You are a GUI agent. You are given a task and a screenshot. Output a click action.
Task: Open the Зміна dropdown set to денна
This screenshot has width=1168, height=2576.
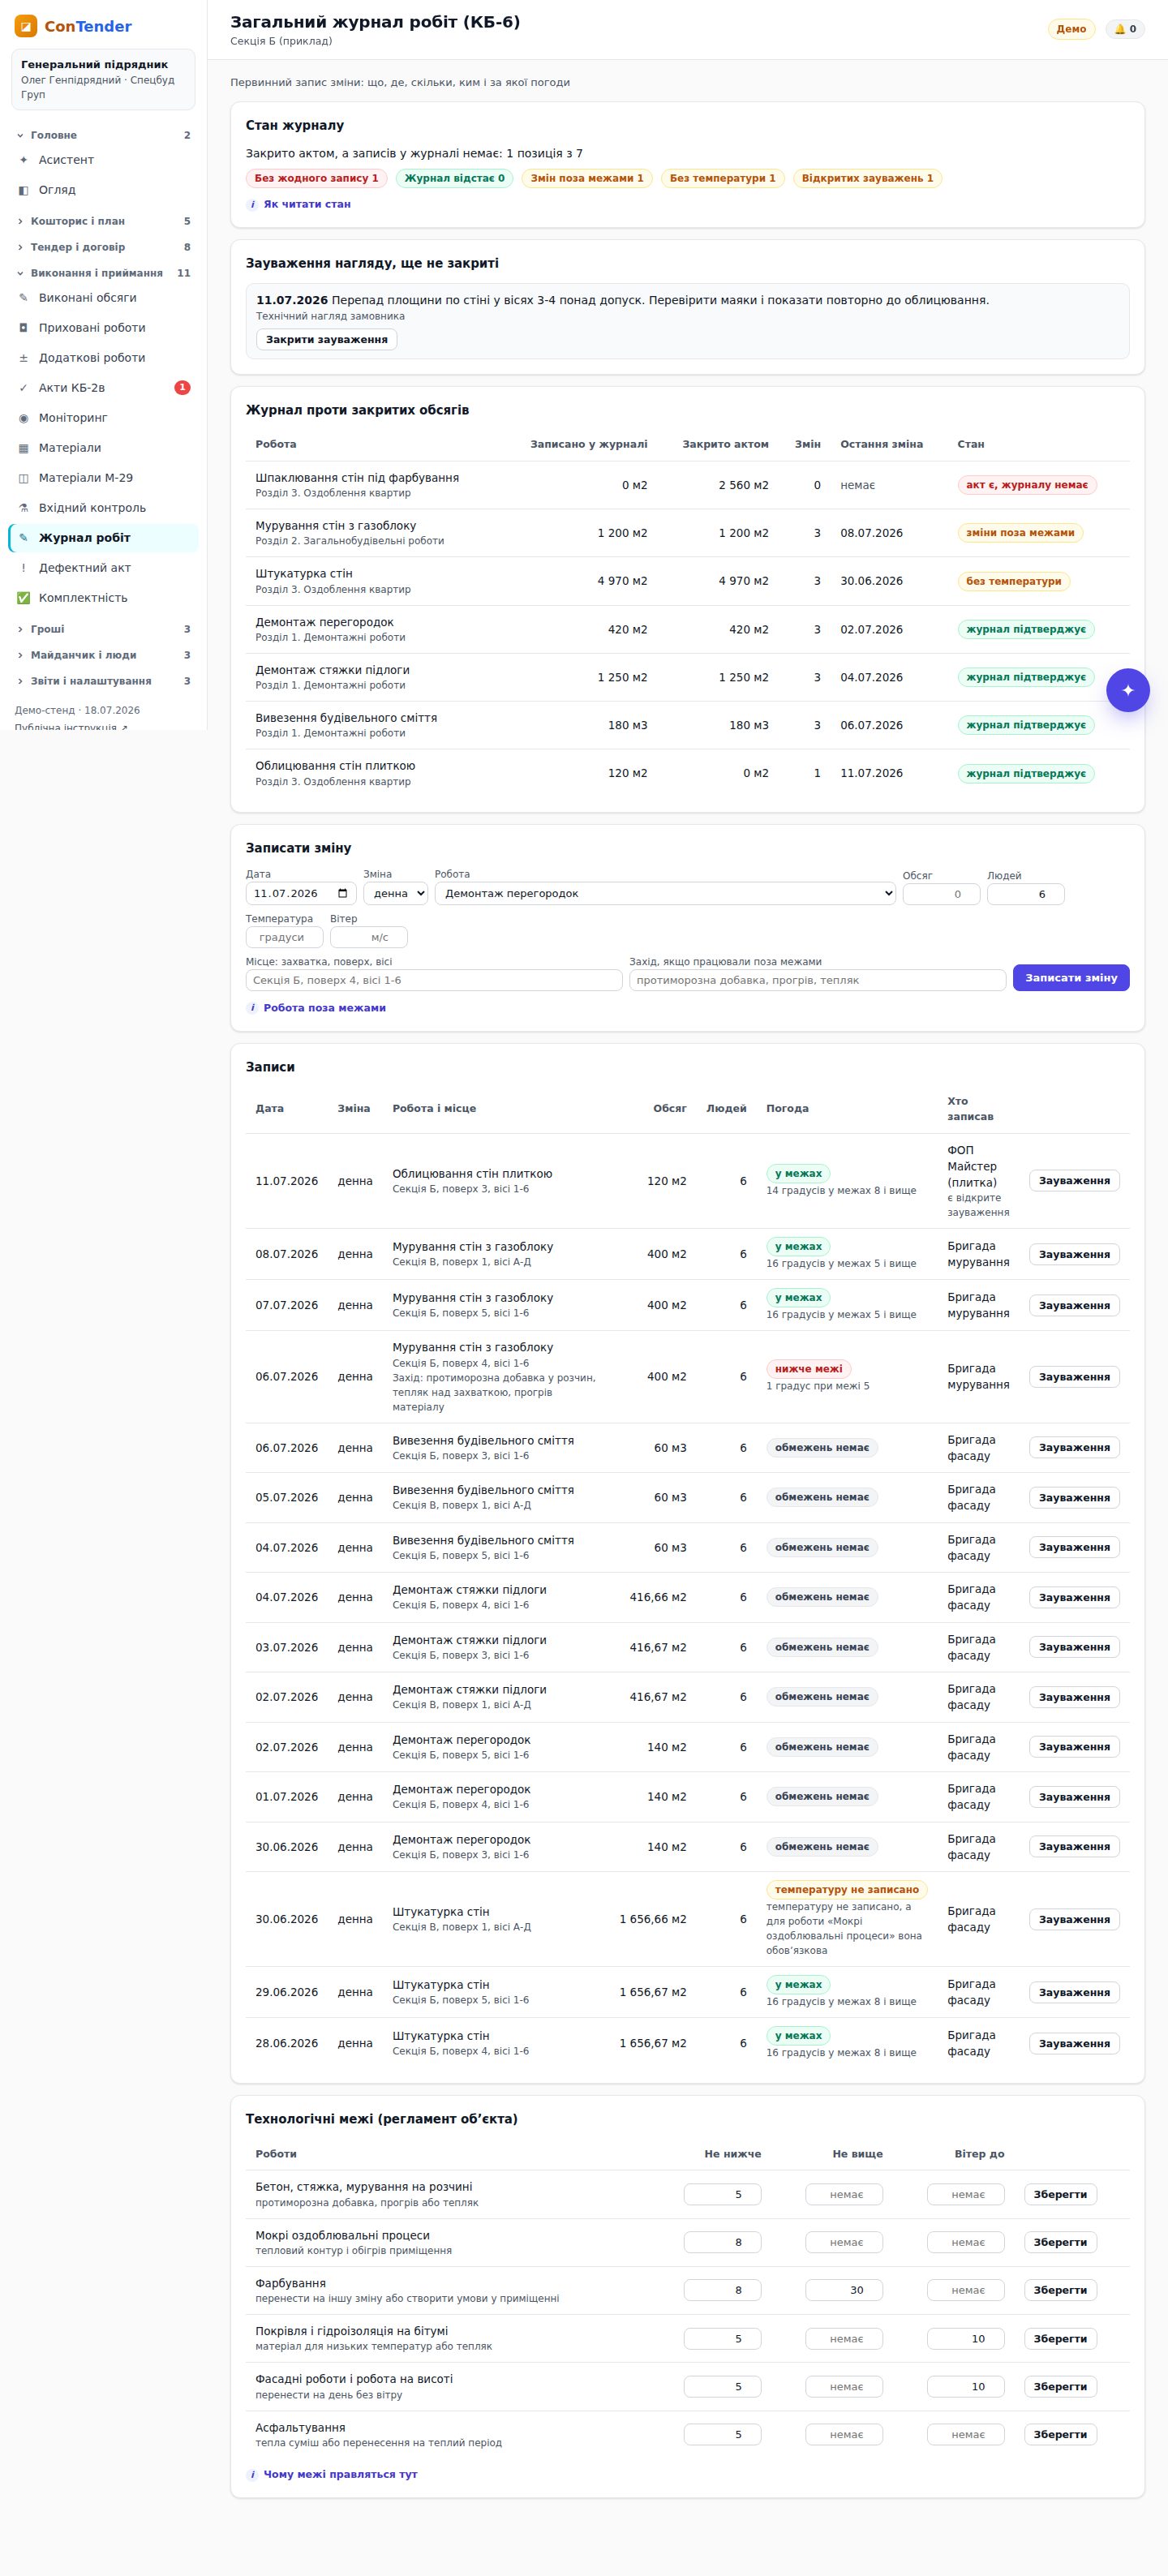pyautogui.click(x=396, y=894)
